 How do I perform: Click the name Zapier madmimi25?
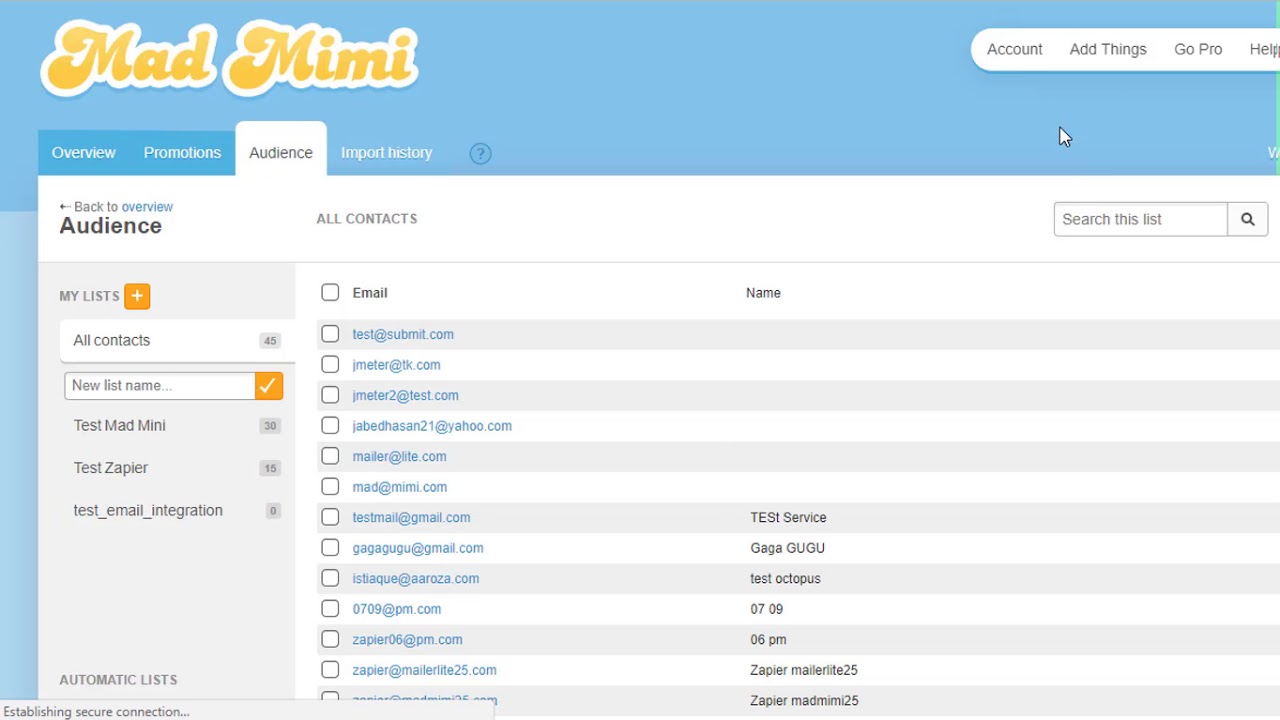(x=804, y=700)
